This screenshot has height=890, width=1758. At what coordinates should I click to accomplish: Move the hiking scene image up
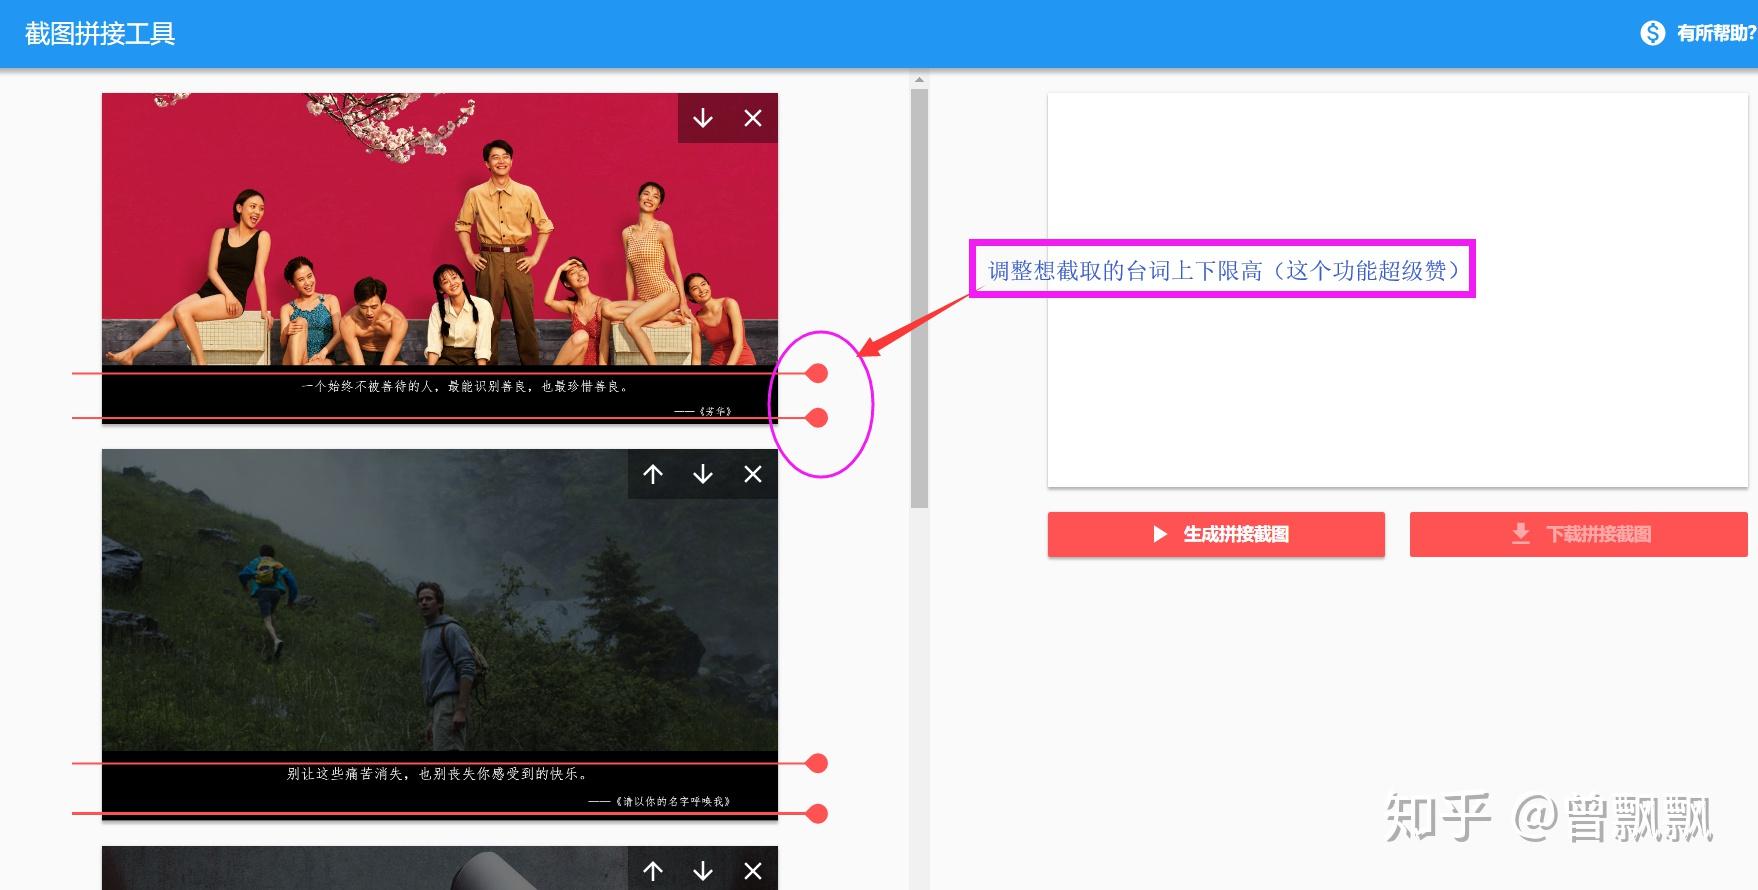point(653,474)
